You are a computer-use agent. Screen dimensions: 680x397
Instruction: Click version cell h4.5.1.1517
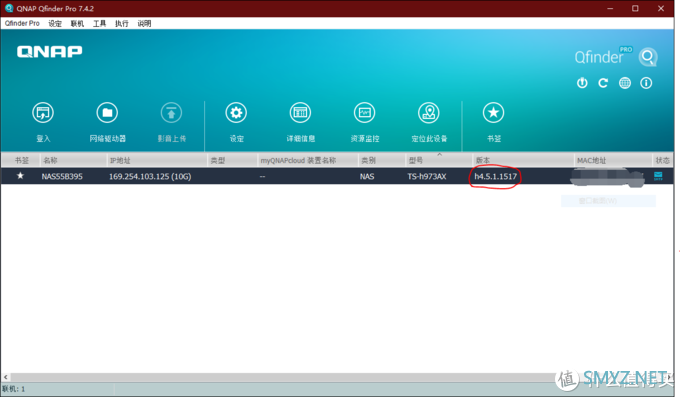[x=496, y=176]
